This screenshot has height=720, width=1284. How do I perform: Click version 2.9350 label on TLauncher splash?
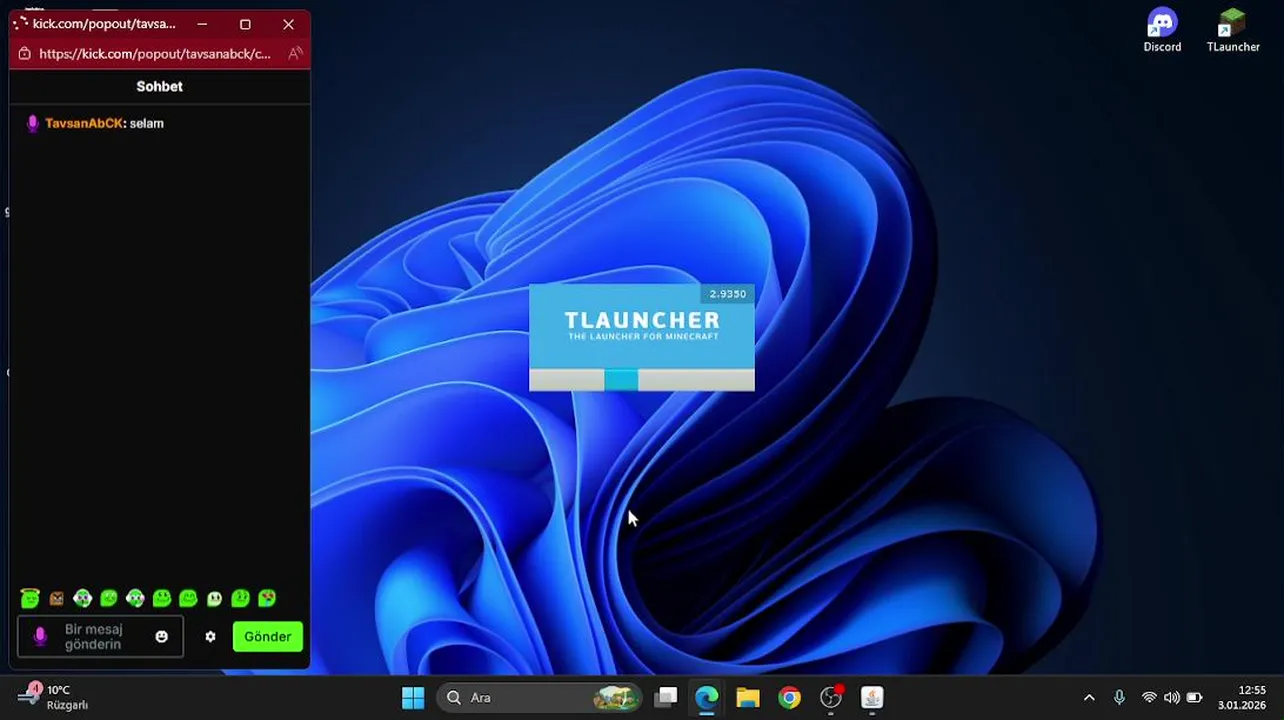pyautogui.click(x=728, y=294)
